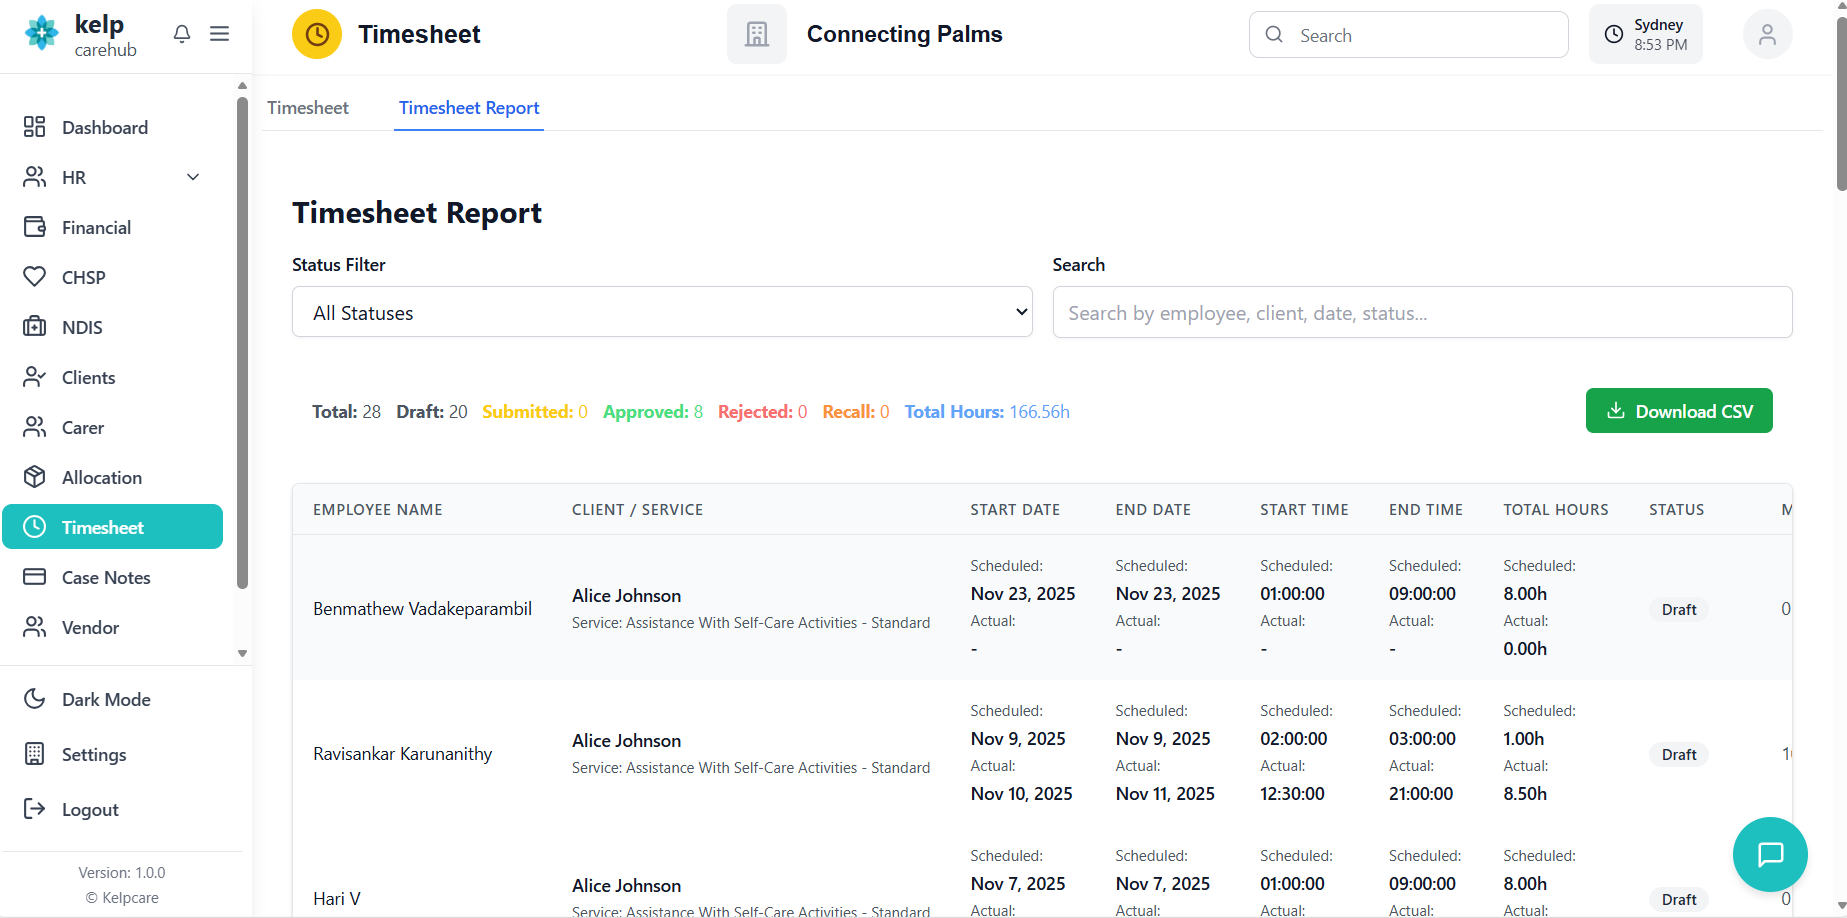Open the Sydney timezone selector
The image size is (1847, 918).
1645,35
